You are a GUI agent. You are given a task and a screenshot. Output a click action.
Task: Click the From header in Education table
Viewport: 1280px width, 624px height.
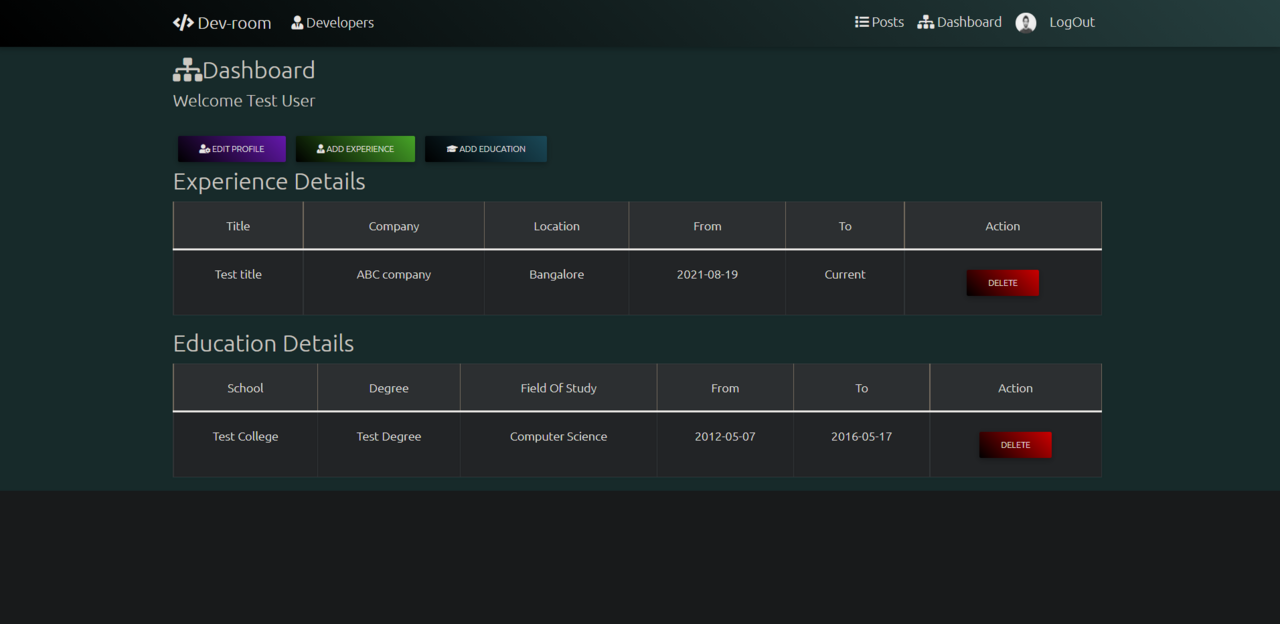(x=725, y=388)
